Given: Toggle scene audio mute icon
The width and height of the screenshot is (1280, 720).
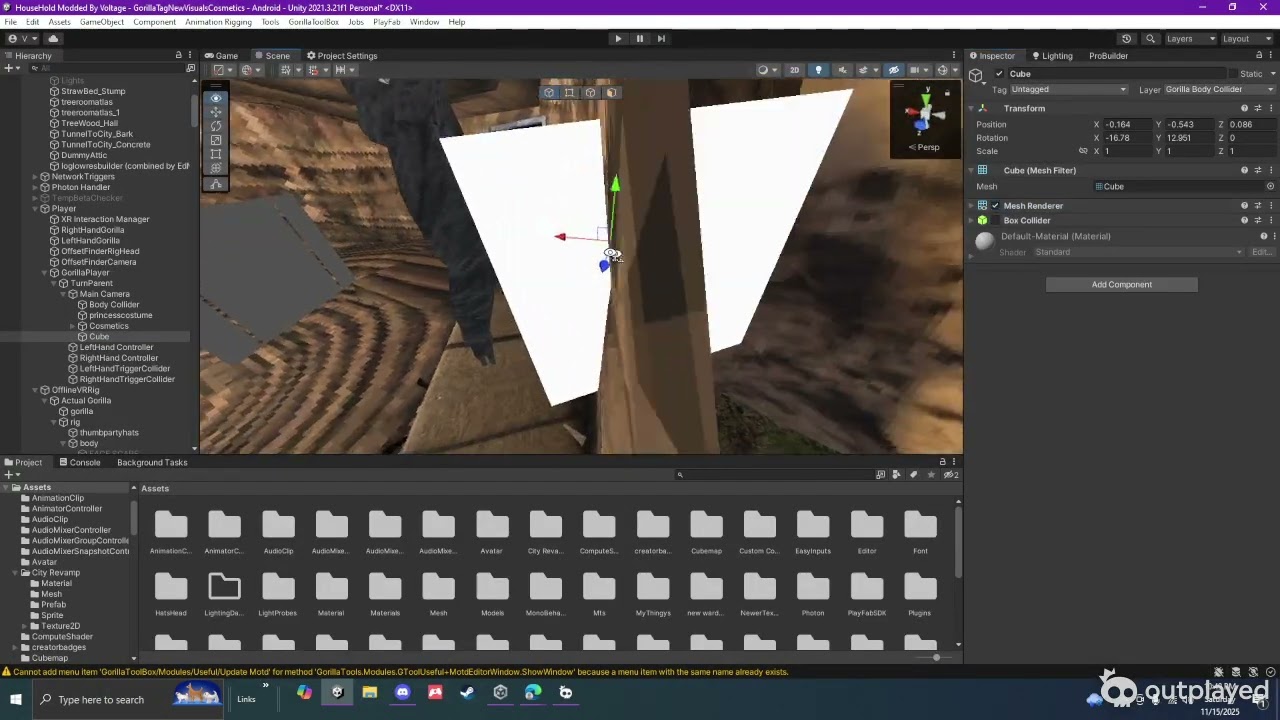Looking at the screenshot, I should [x=841, y=70].
